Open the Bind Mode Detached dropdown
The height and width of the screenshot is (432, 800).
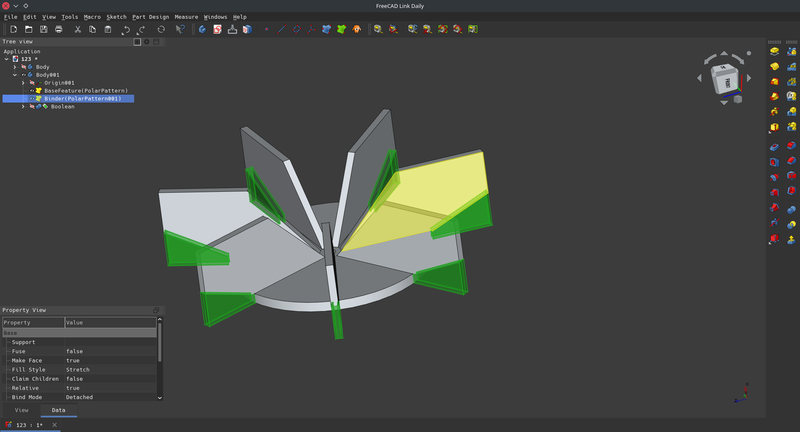pyautogui.click(x=110, y=397)
